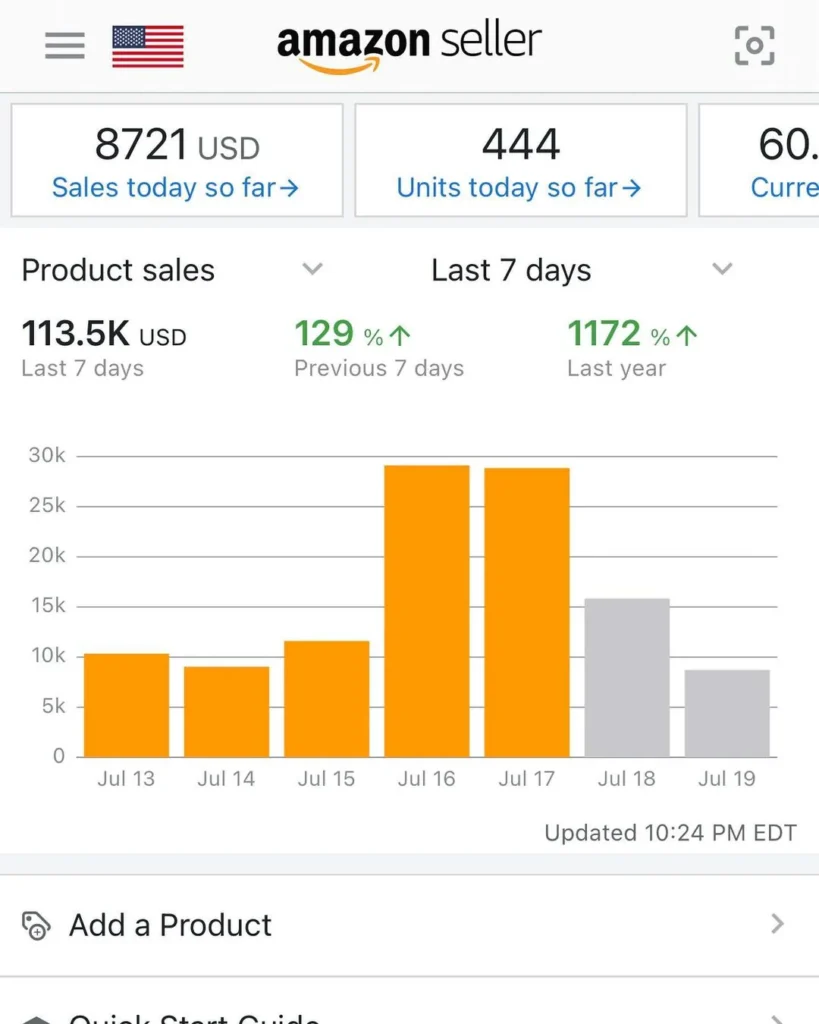Open Sales today so far link
This screenshot has height=1024, width=819.
tap(175, 188)
